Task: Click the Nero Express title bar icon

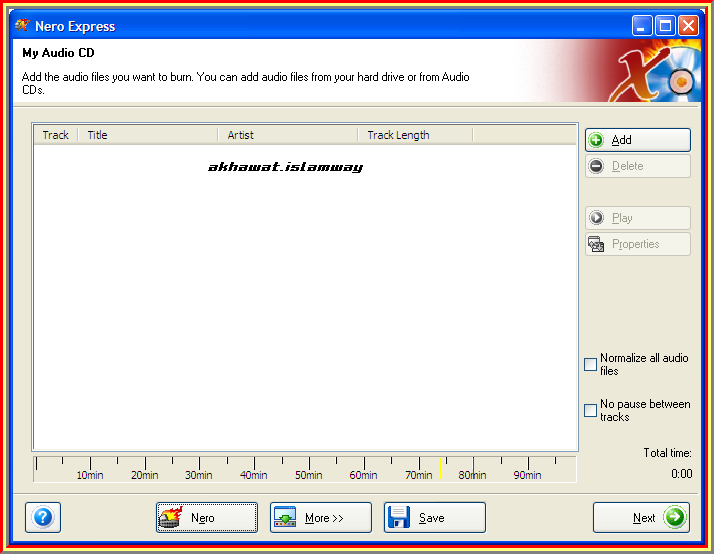Action: [22, 25]
